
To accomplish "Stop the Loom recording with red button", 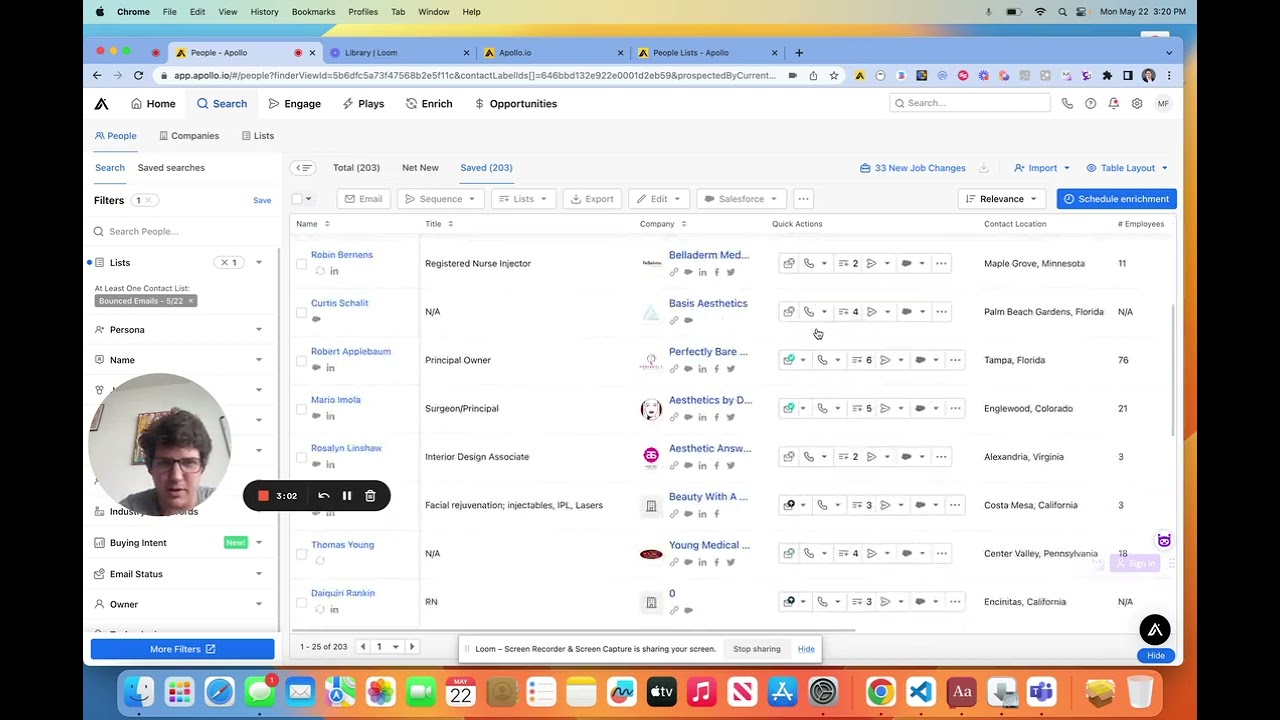I will tap(263, 496).
